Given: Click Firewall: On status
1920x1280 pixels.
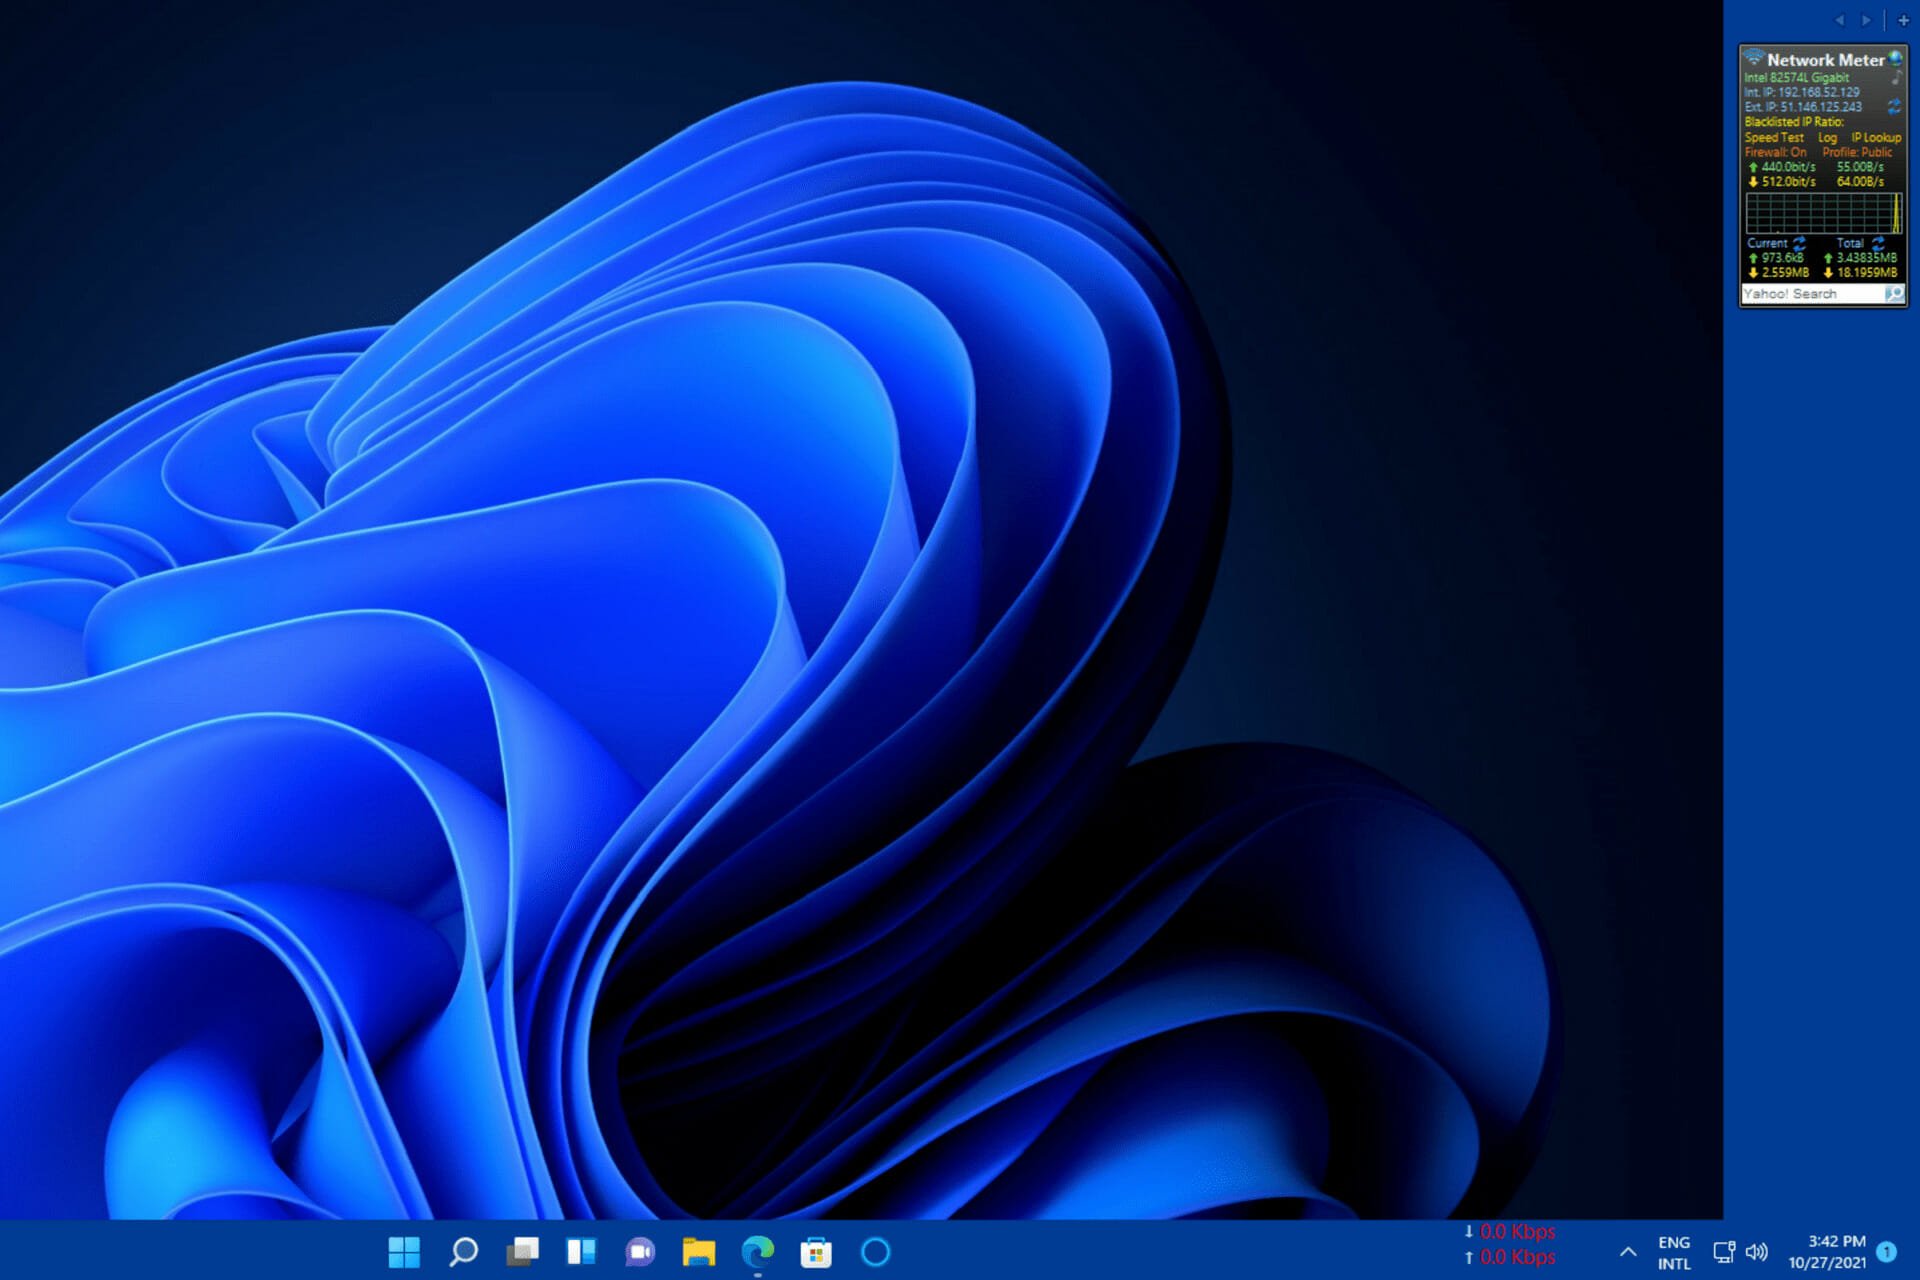Looking at the screenshot, I should 1775,152.
